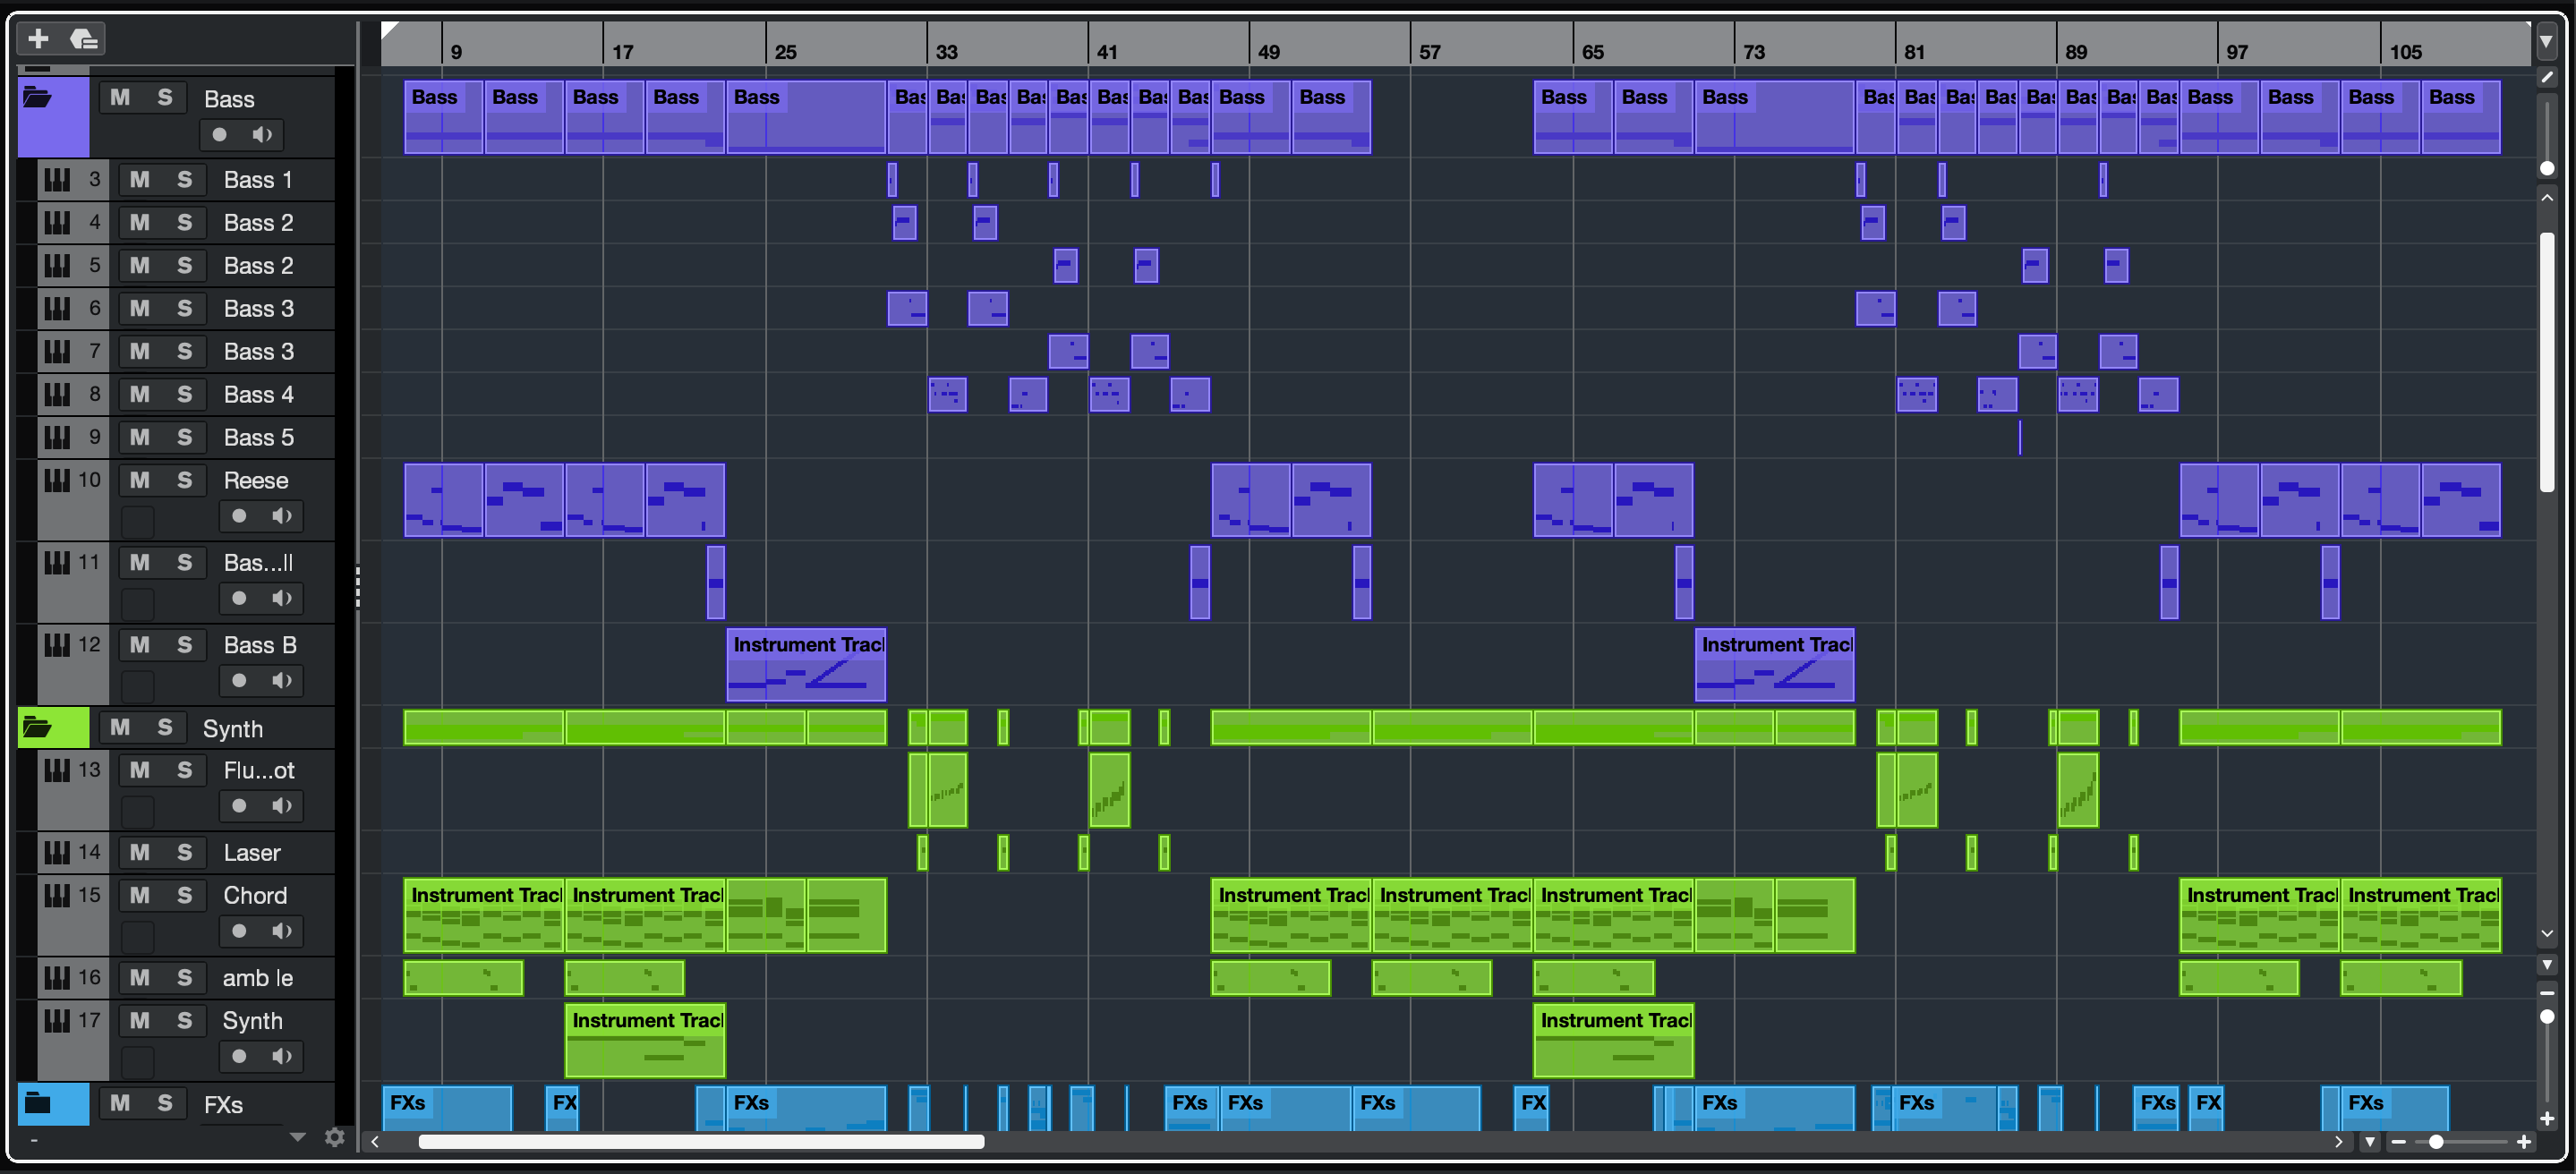This screenshot has width=2576, height=1174.
Task: Select the Bass 5 track name
Action: click(x=258, y=437)
